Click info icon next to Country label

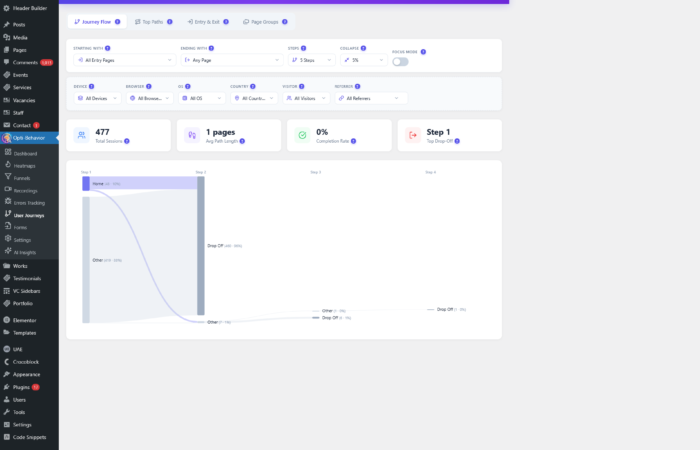point(253,87)
